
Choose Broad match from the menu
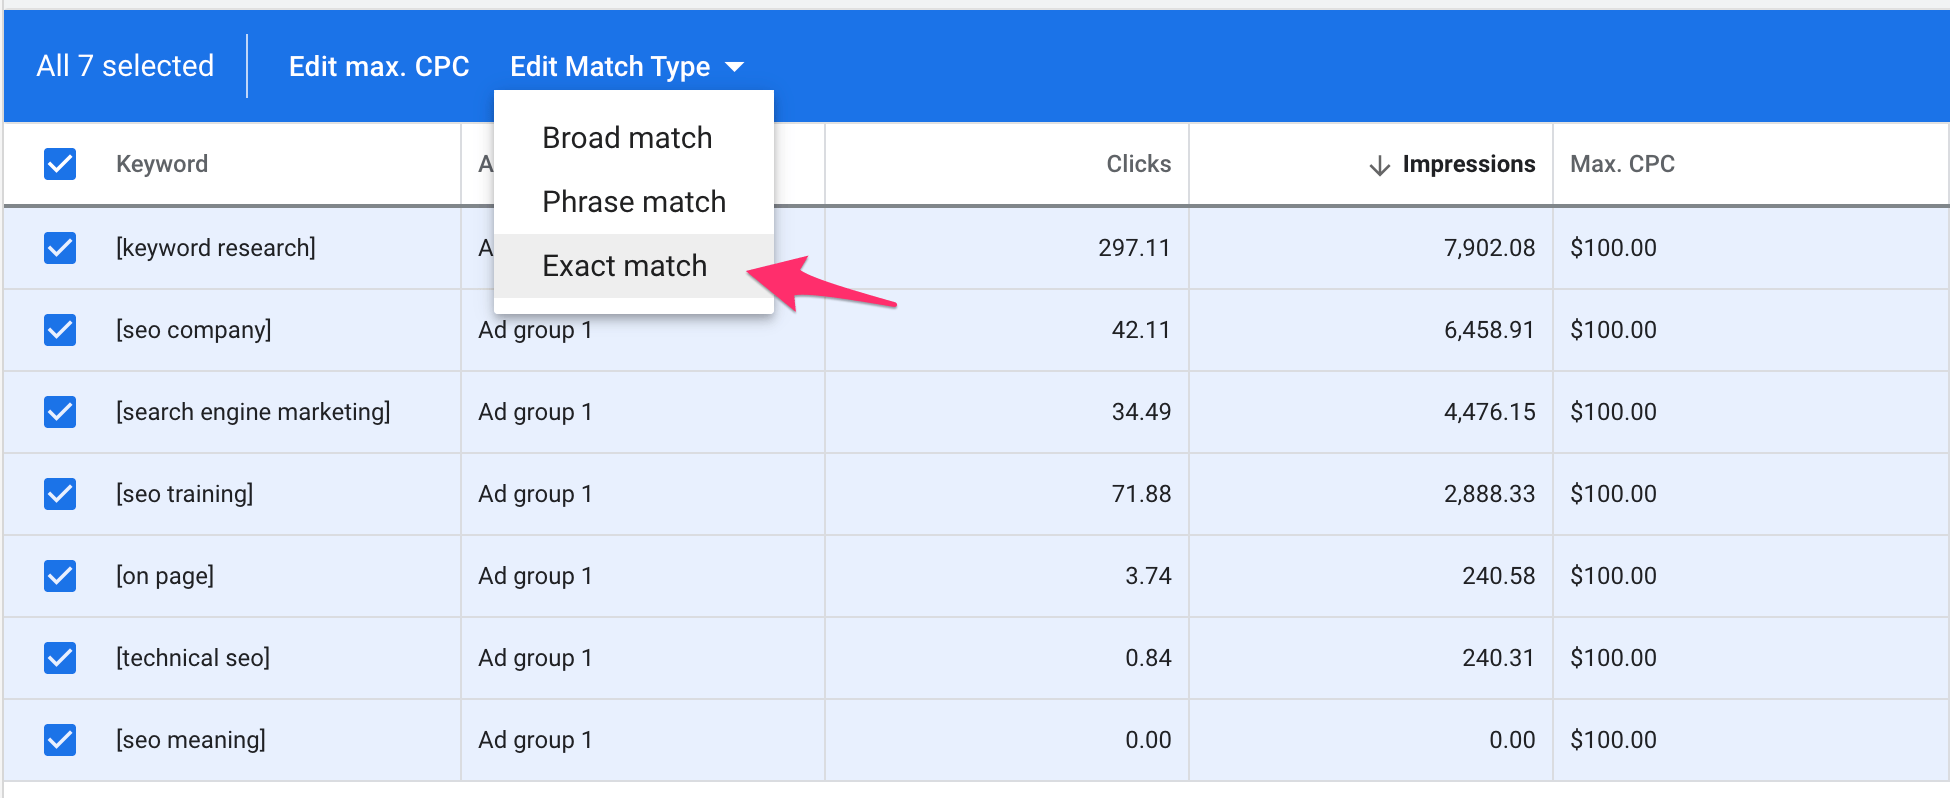627,138
